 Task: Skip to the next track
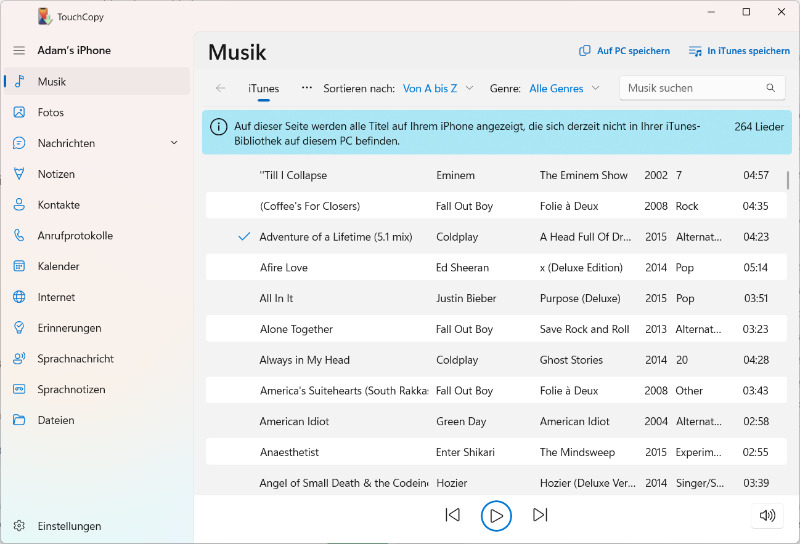point(540,515)
